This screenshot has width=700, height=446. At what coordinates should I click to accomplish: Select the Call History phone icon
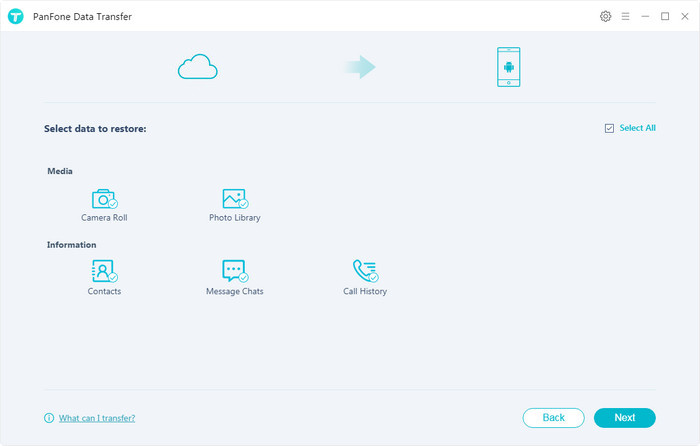[364, 271]
